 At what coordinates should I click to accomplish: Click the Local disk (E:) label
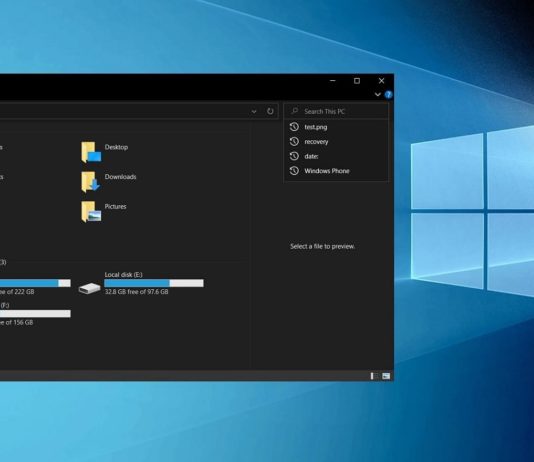(x=124, y=274)
